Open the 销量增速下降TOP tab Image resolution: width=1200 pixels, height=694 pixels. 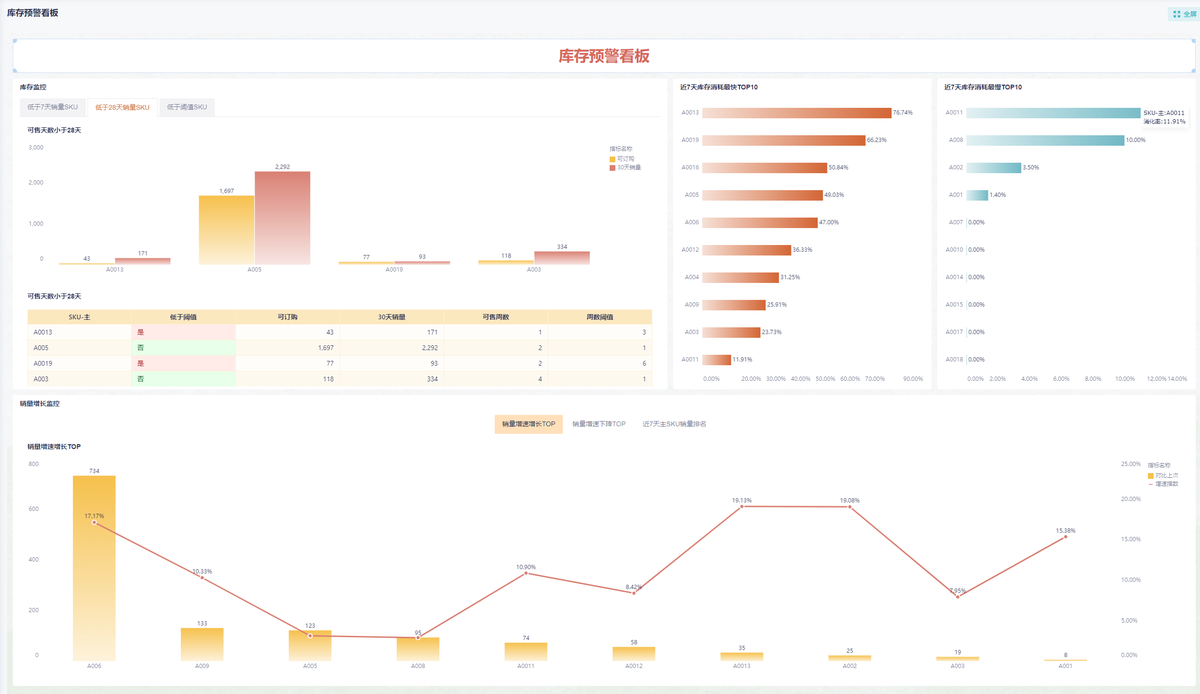[599, 424]
